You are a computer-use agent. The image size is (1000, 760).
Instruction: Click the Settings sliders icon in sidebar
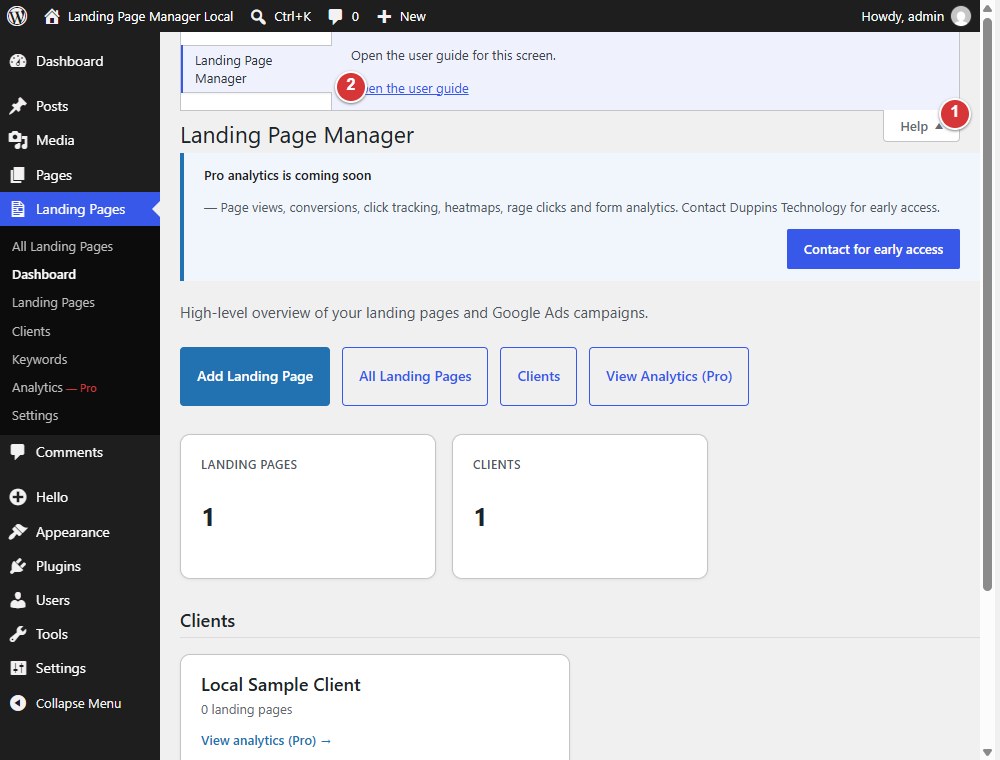click(18, 668)
